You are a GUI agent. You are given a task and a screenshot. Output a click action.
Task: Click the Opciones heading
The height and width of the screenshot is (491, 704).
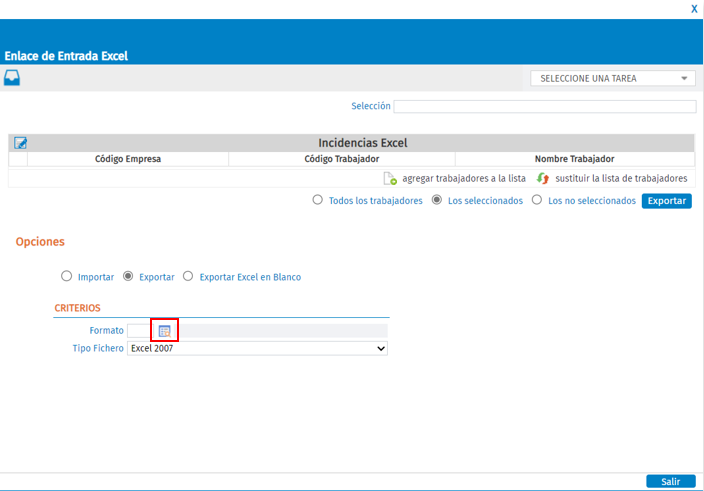40,241
